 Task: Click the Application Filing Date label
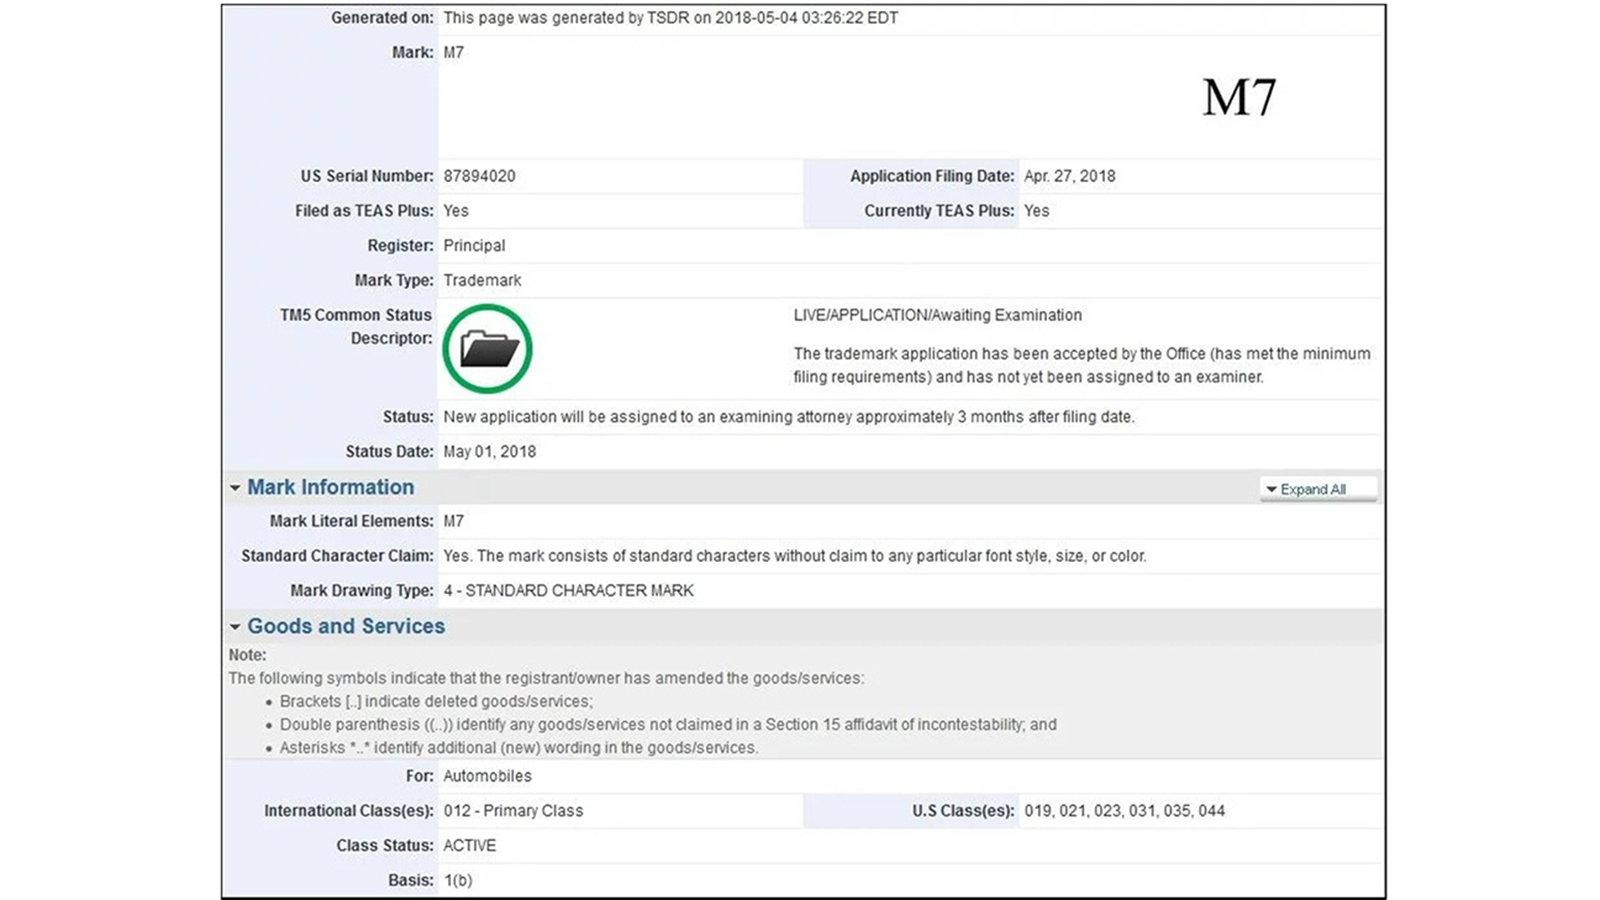click(x=932, y=176)
